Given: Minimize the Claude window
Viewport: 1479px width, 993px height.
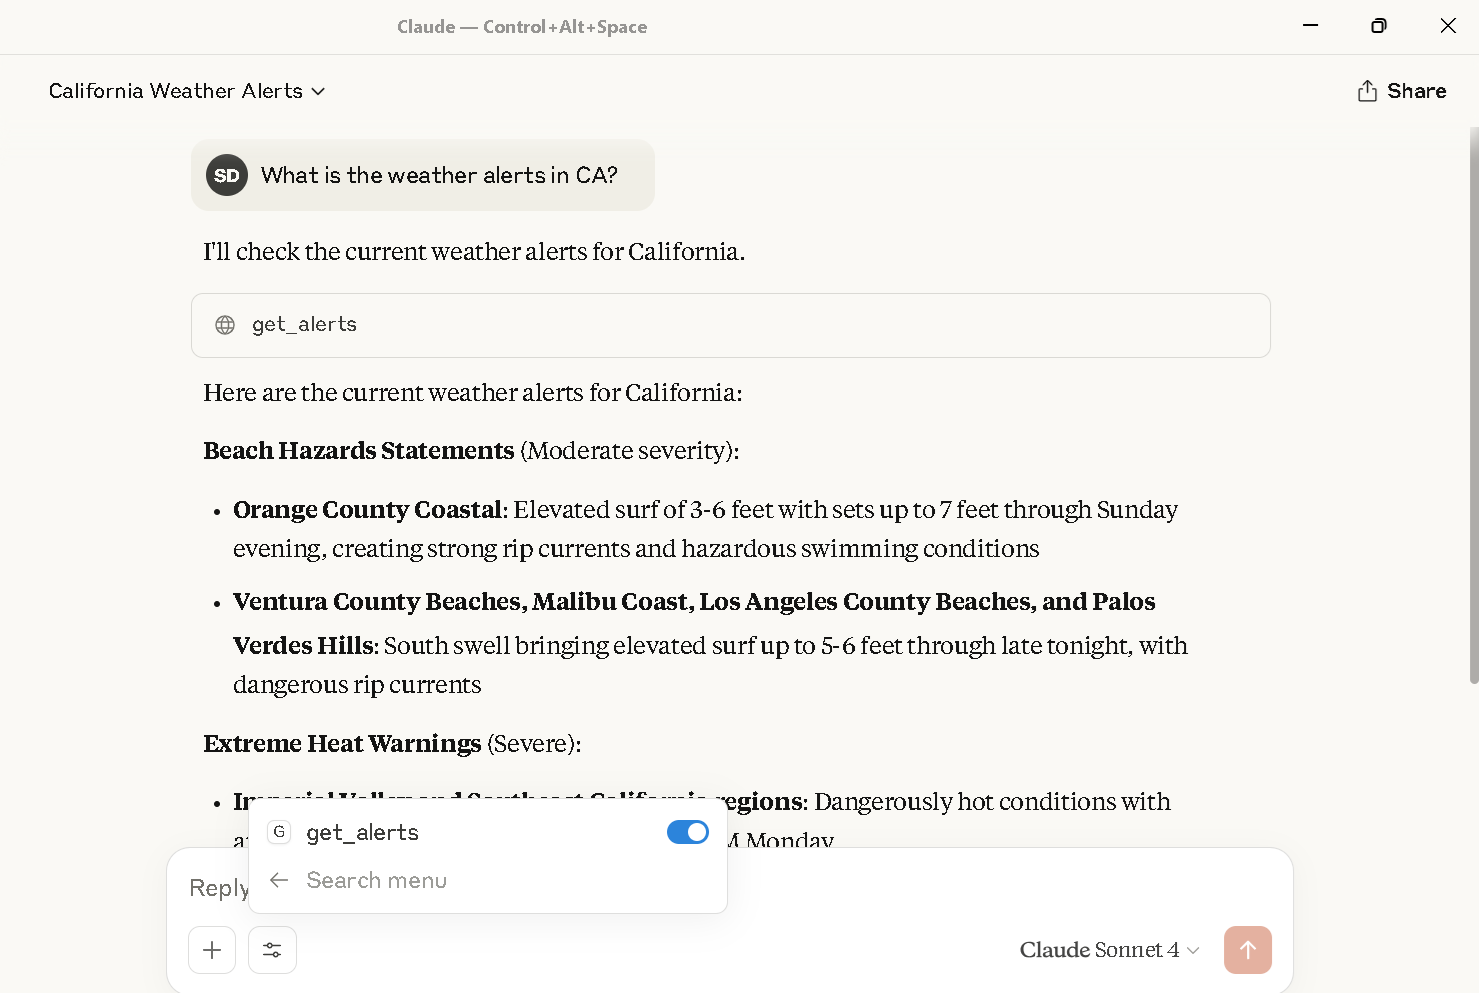Looking at the screenshot, I should [1310, 26].
